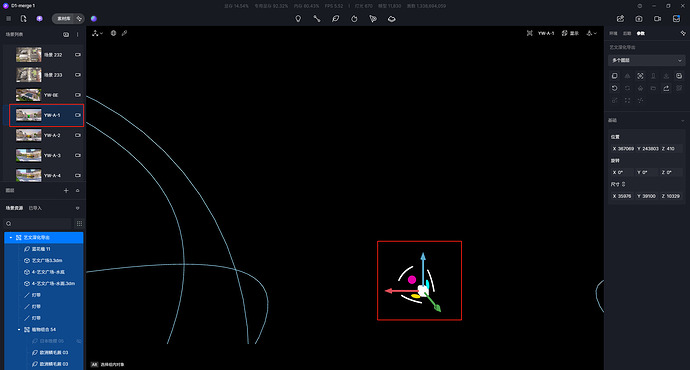The image size is (690, 370).
Task: Switch to the first tab in right panel
Action: tap(613, 33)
